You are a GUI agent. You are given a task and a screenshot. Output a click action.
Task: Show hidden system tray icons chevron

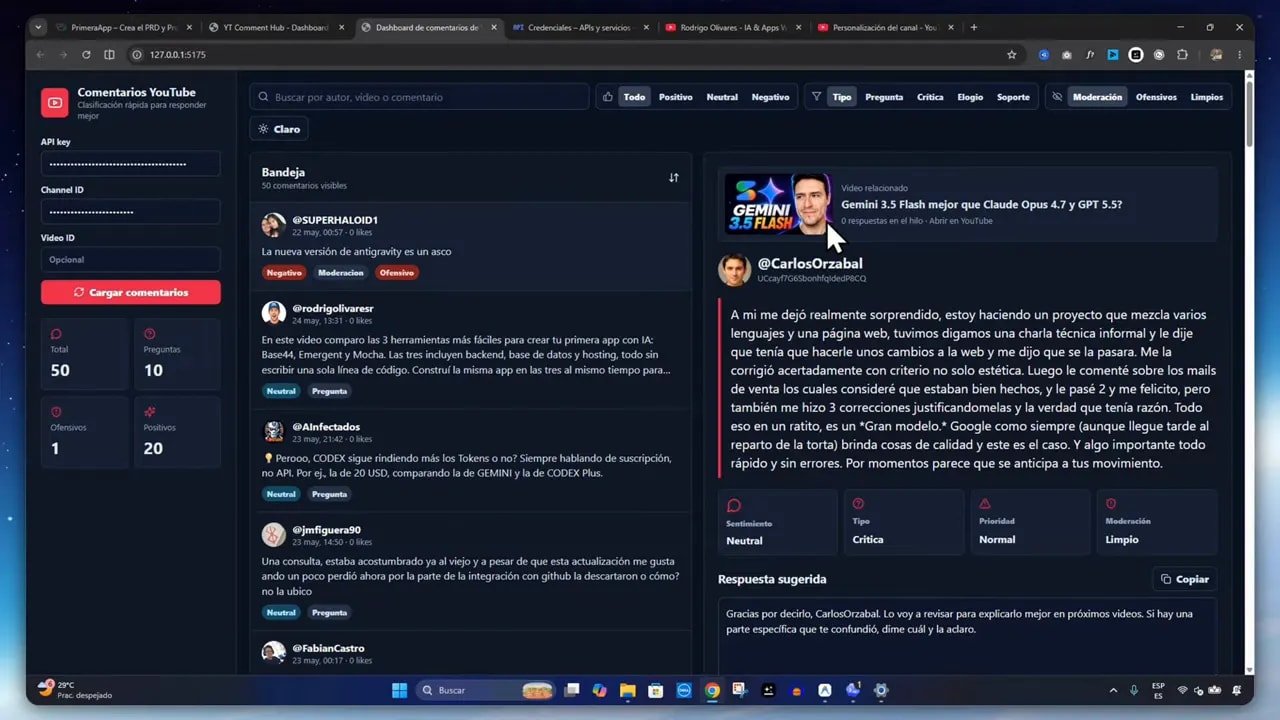(1113, 690)
